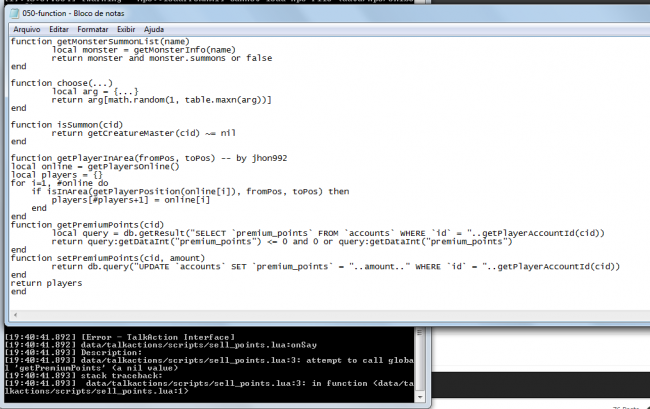Click the 'local query = db.getResult' line
This screenshot has width=650, height=409.
[328, 233]
